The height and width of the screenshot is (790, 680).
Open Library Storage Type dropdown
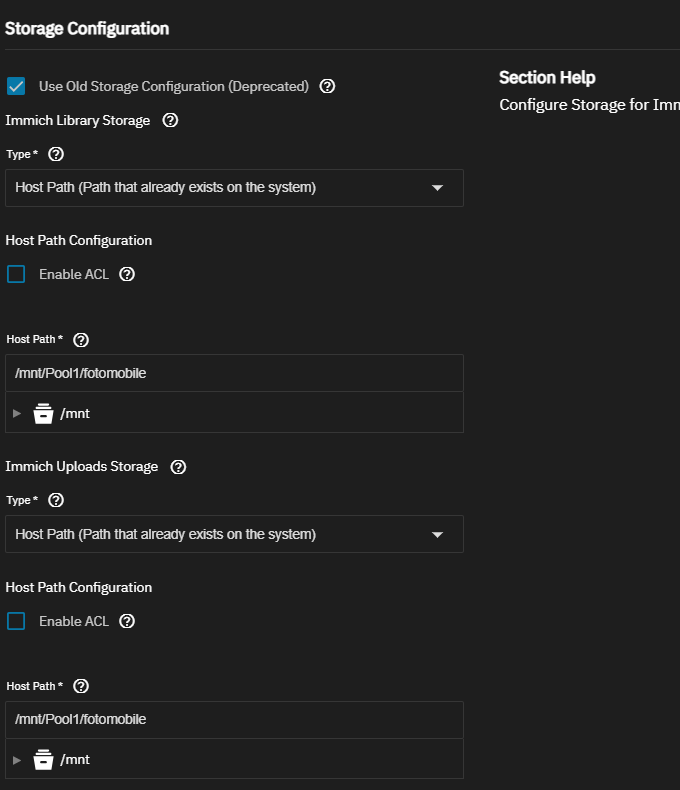click(234, 188)
